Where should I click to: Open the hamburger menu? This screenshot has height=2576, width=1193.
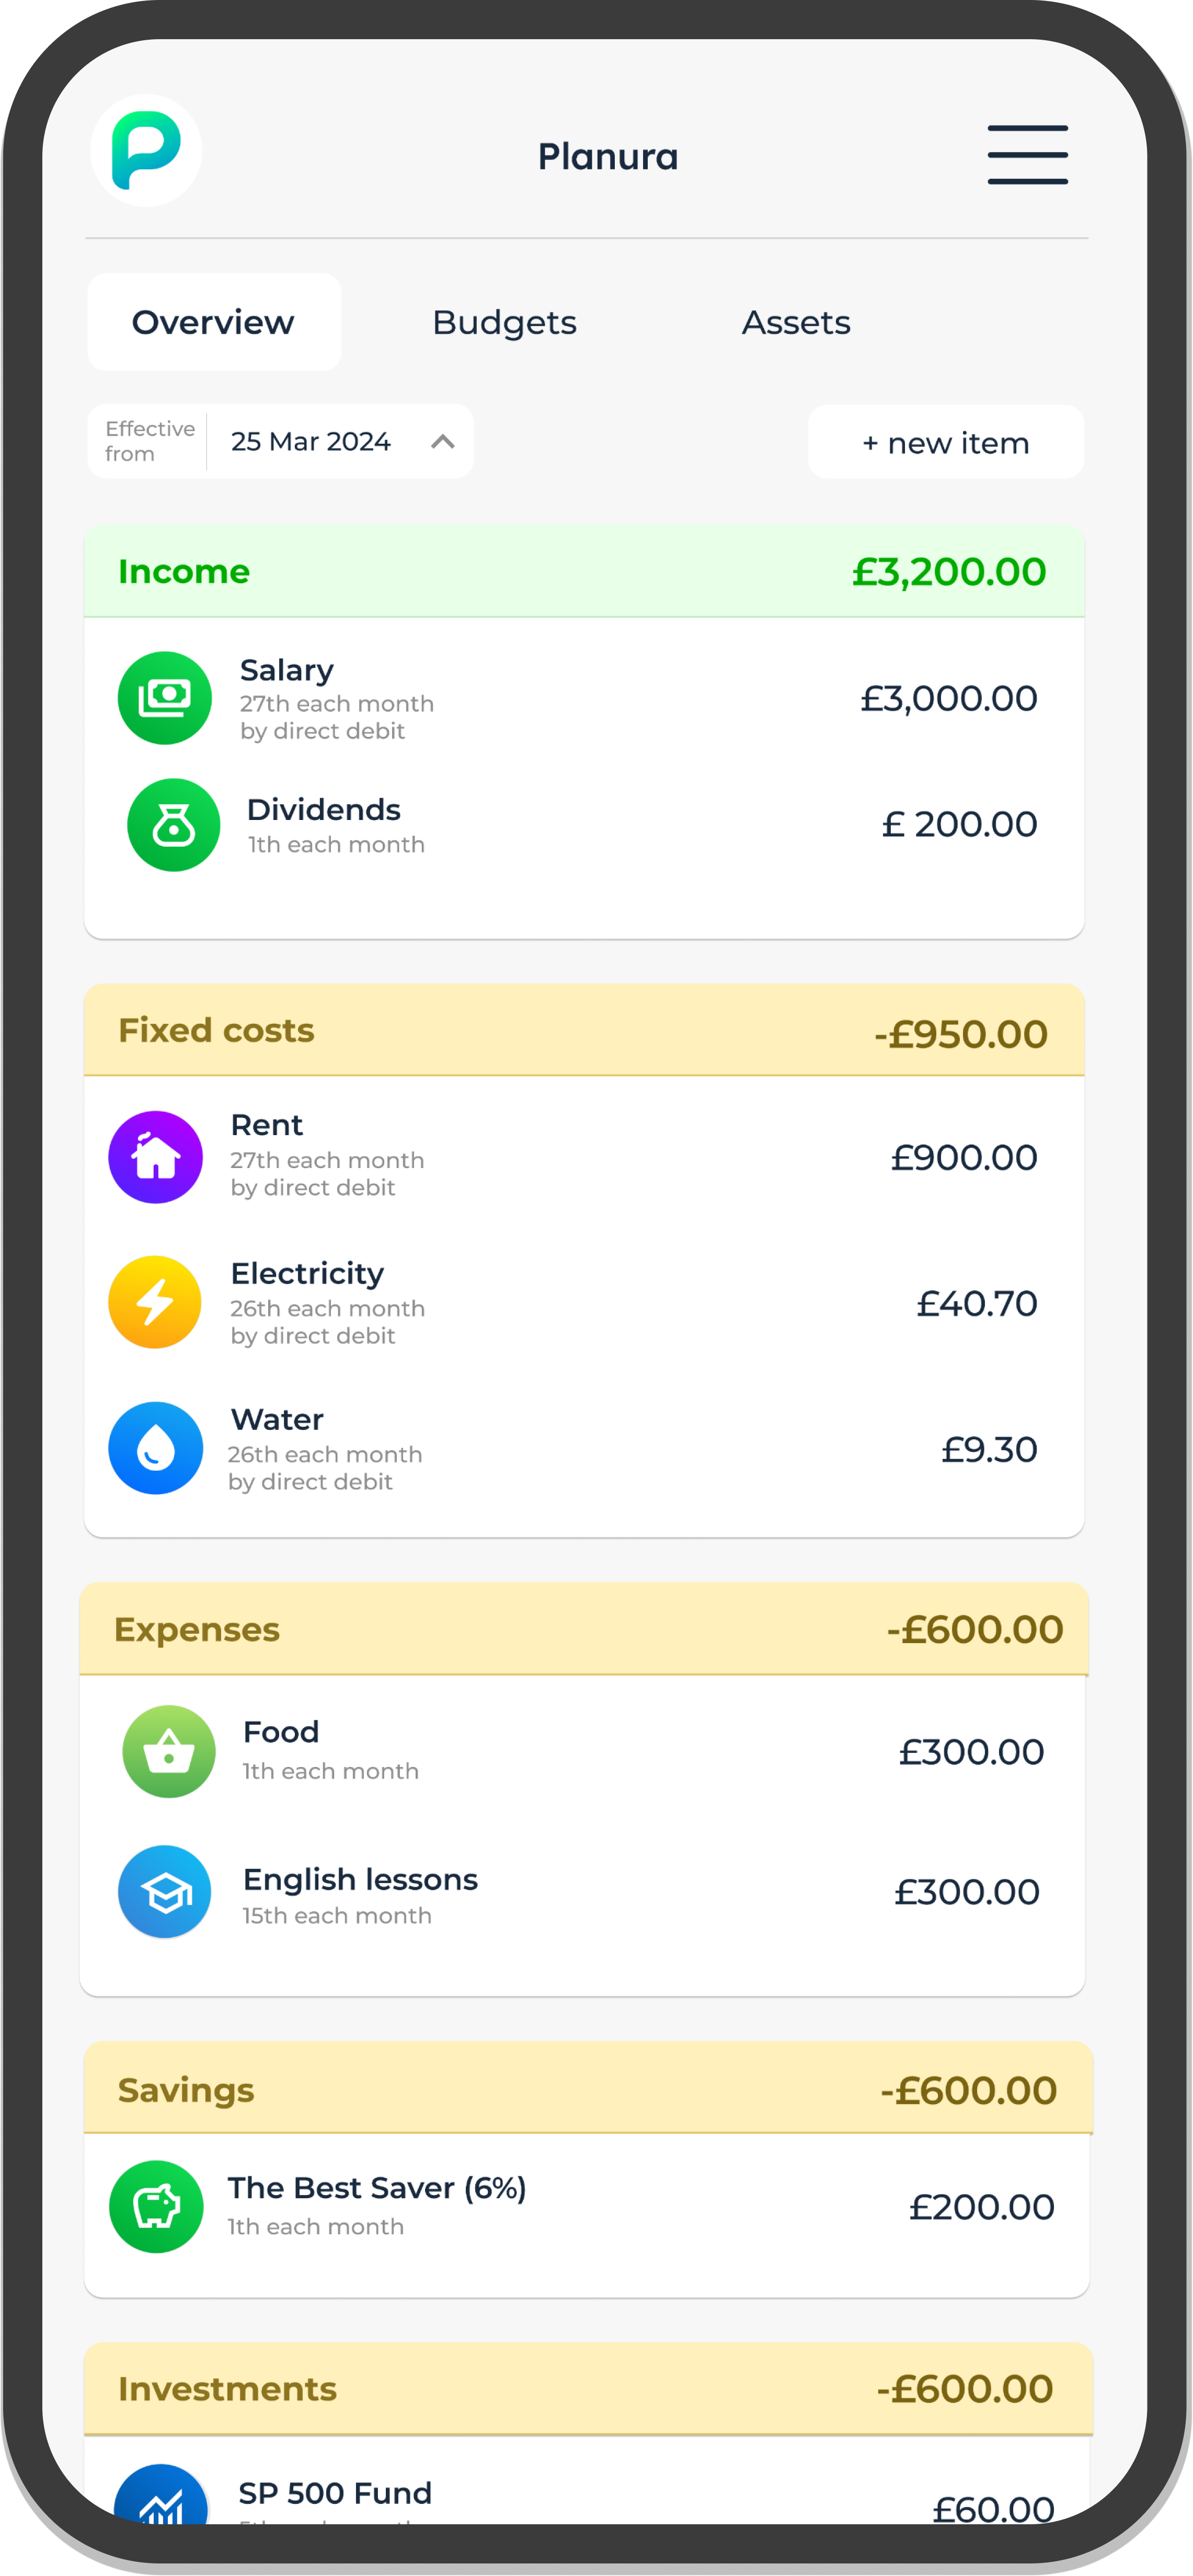1027,154
